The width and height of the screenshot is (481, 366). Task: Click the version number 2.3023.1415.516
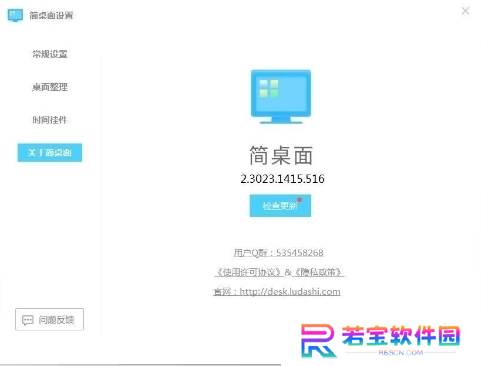pyautogui.click(x=282, y=179)
